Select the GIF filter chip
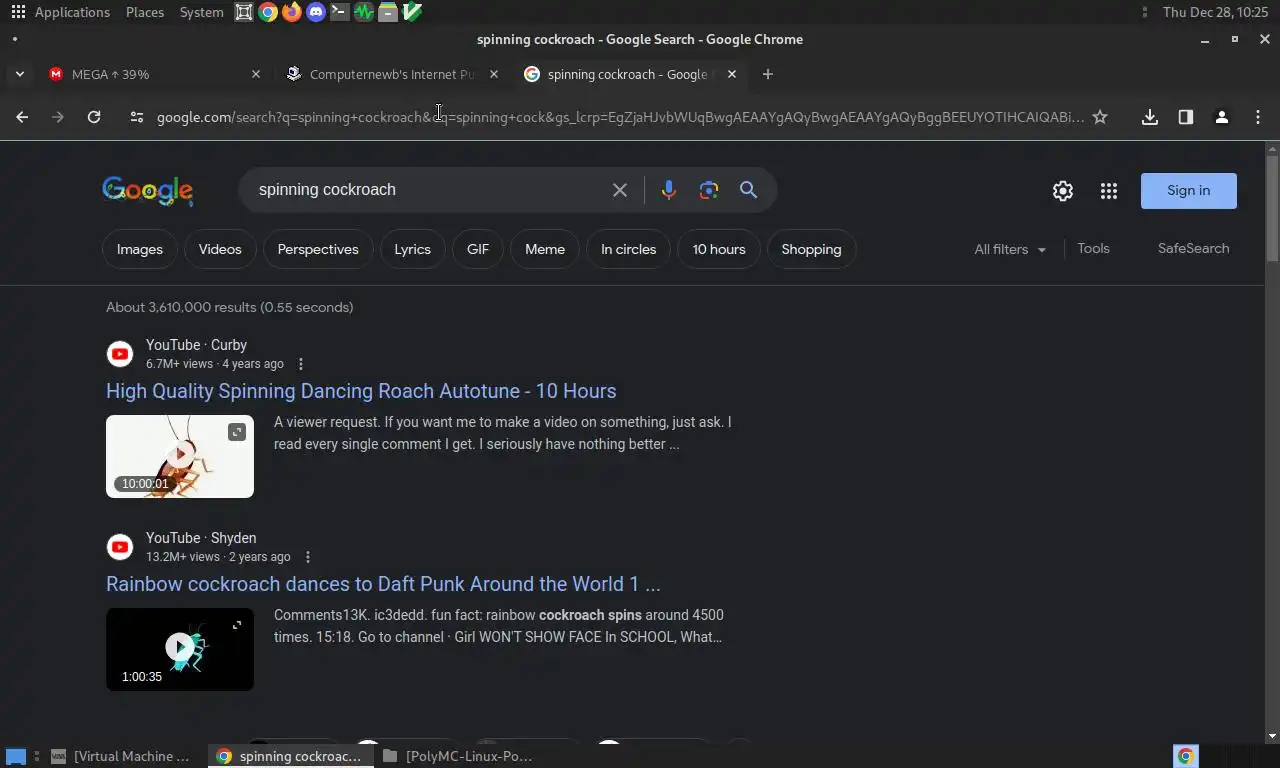The height and width of the screenshot is (768, 1280). tap(478, 249)
